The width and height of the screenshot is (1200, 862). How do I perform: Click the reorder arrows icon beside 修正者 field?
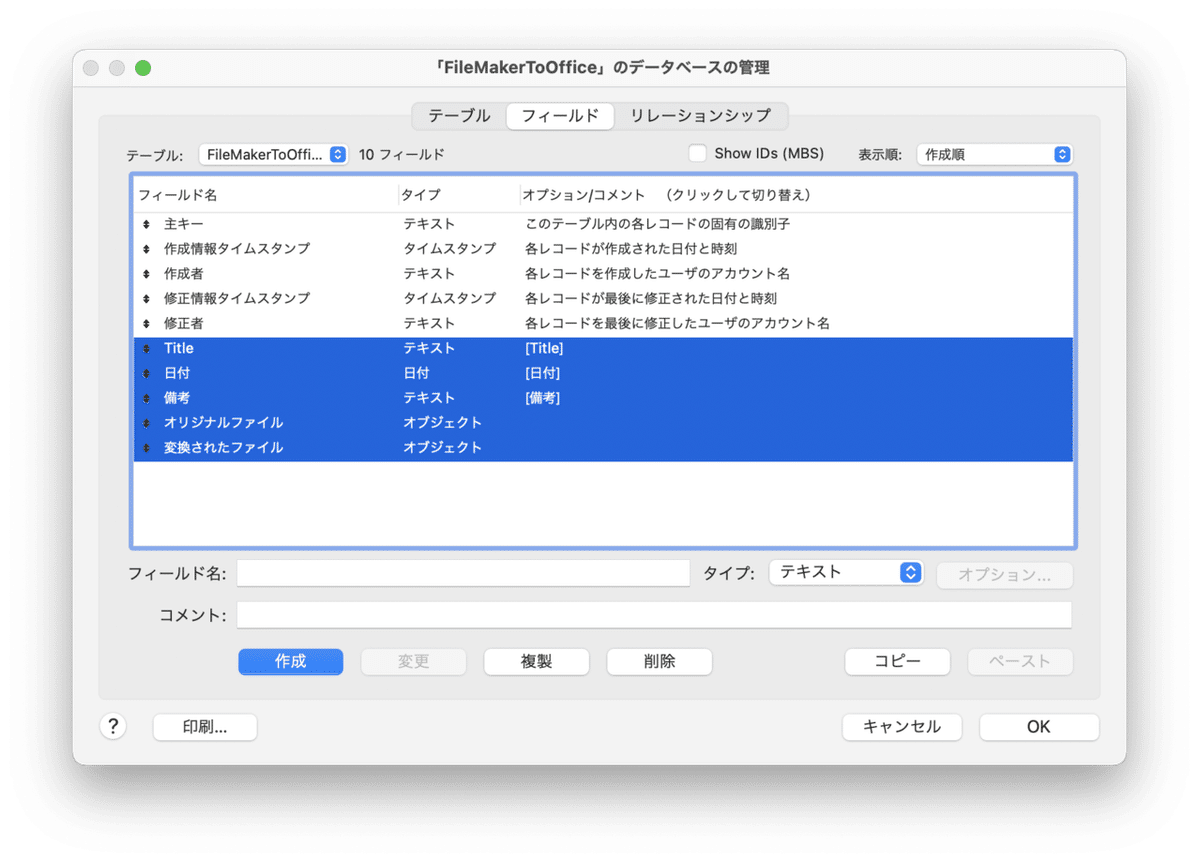pos(146,323)
